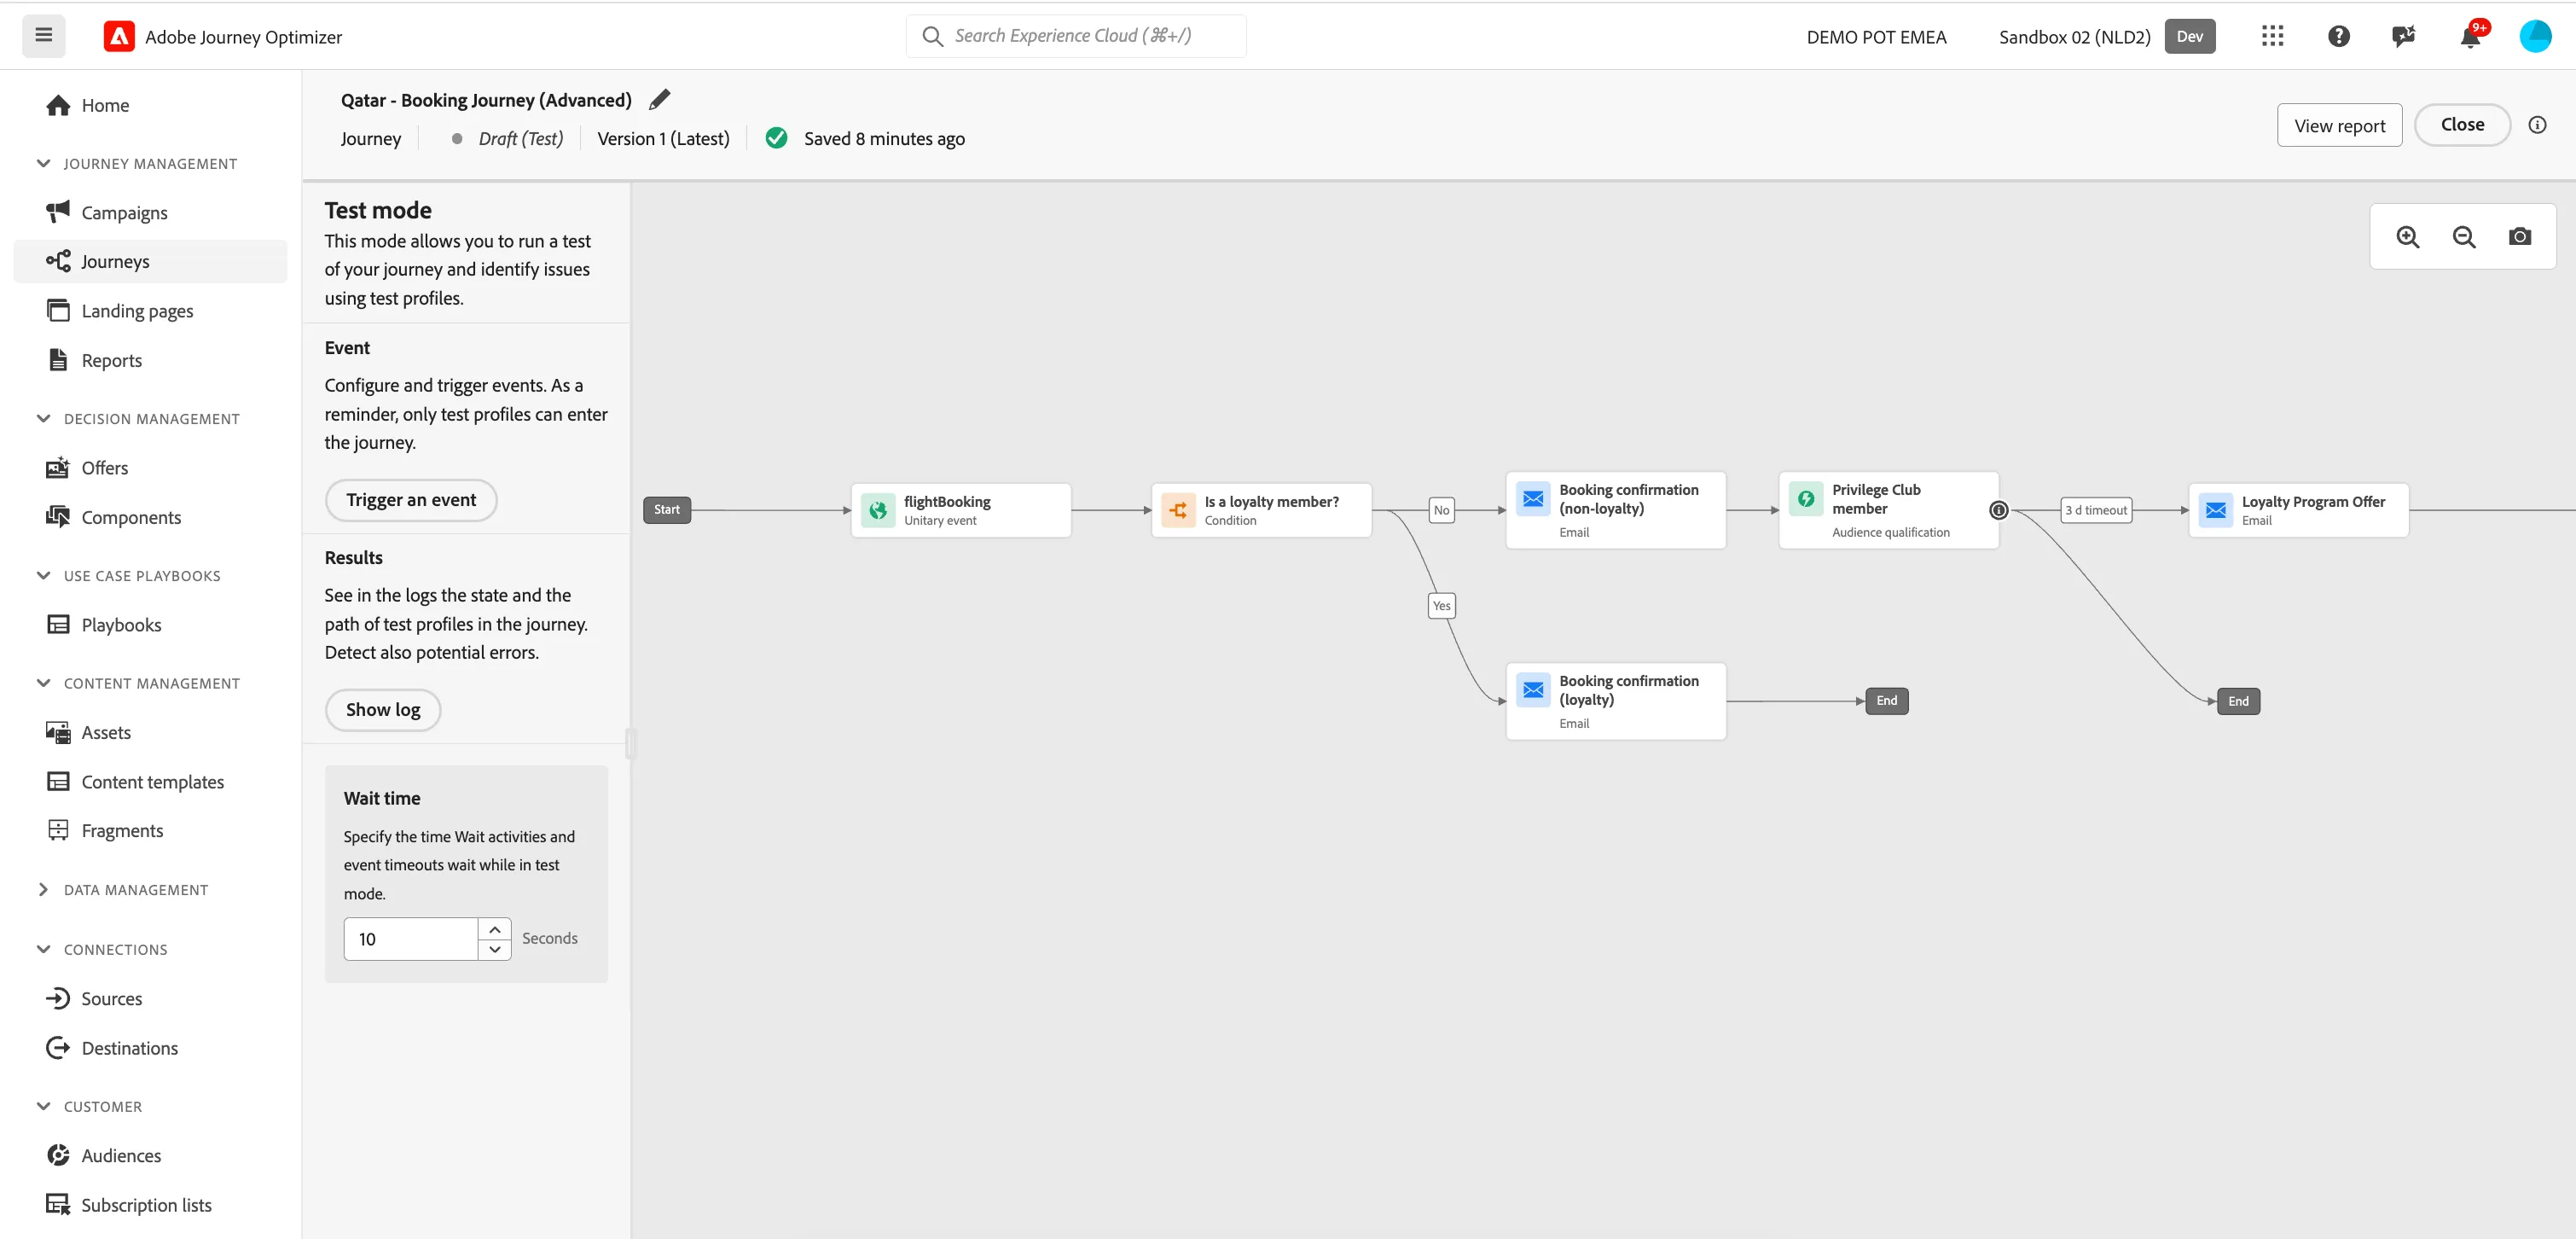Toggle the hamburger navigation menu

[44, 36]
